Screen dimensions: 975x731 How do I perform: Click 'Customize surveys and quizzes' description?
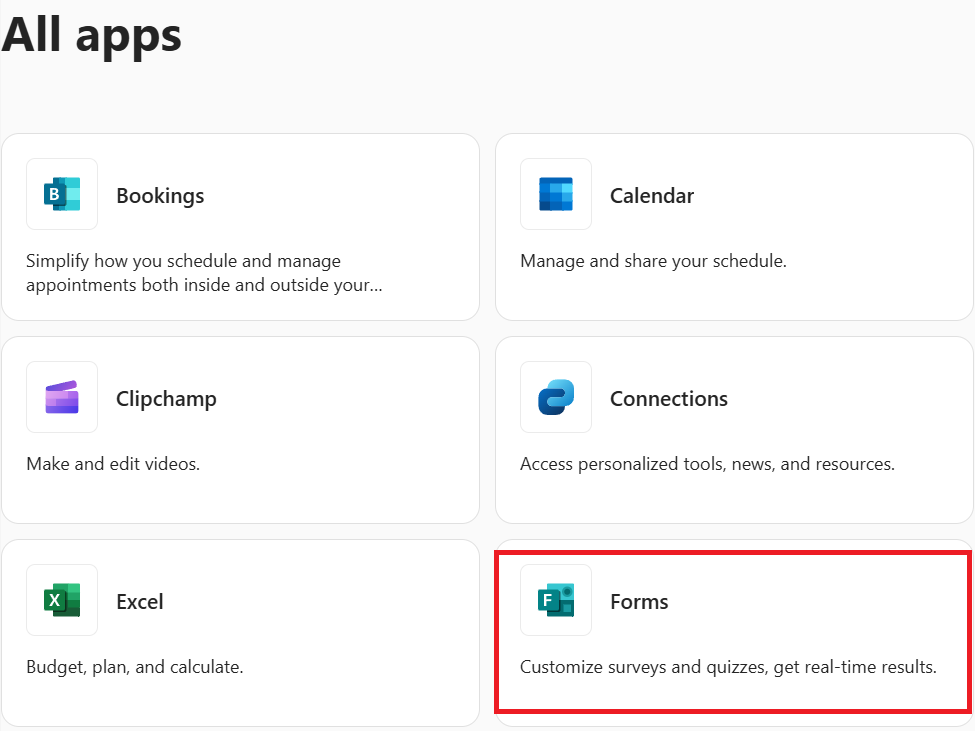[x=728, y=667]
